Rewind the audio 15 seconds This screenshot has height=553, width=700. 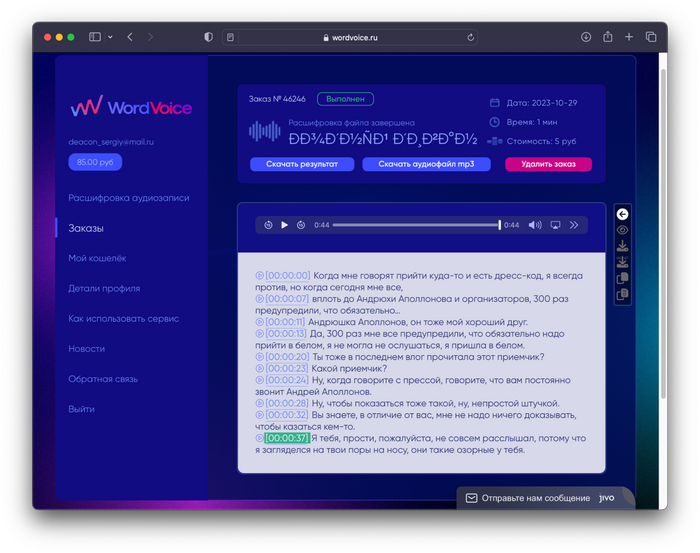coord(268,225)
